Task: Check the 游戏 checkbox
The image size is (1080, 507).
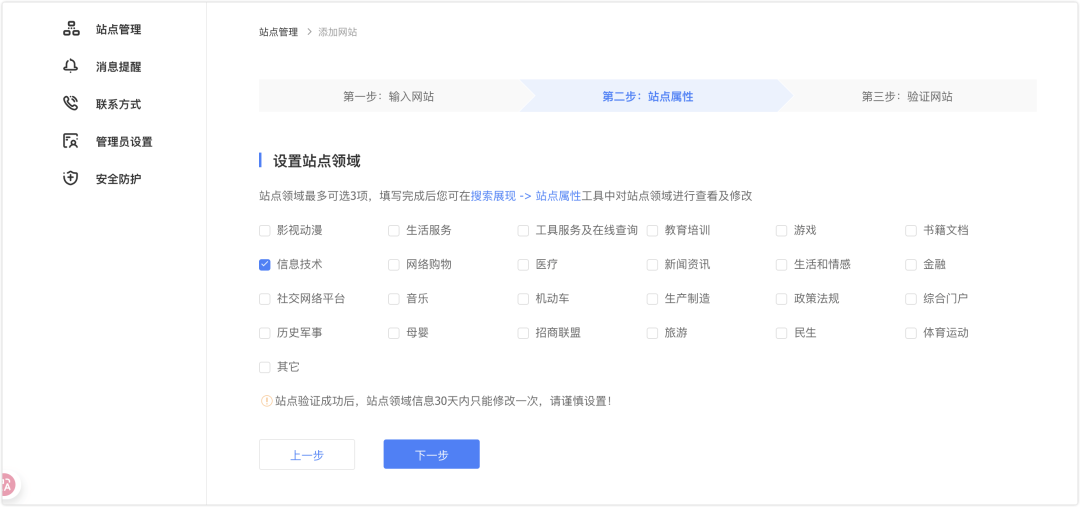Action: pos(781,231)
